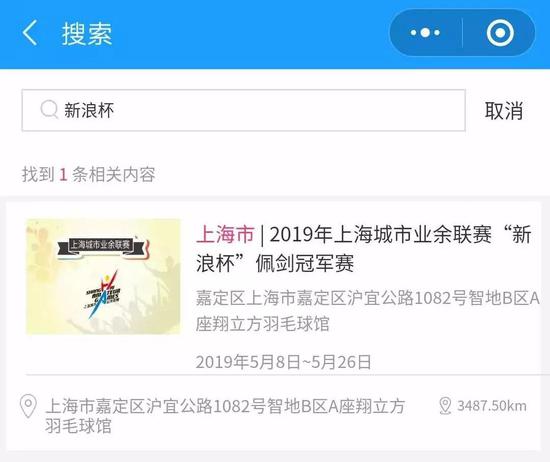Open the three-dots more menu
Image resolution: width=550 pixels, height=462 pixels.
pos(425,33)
